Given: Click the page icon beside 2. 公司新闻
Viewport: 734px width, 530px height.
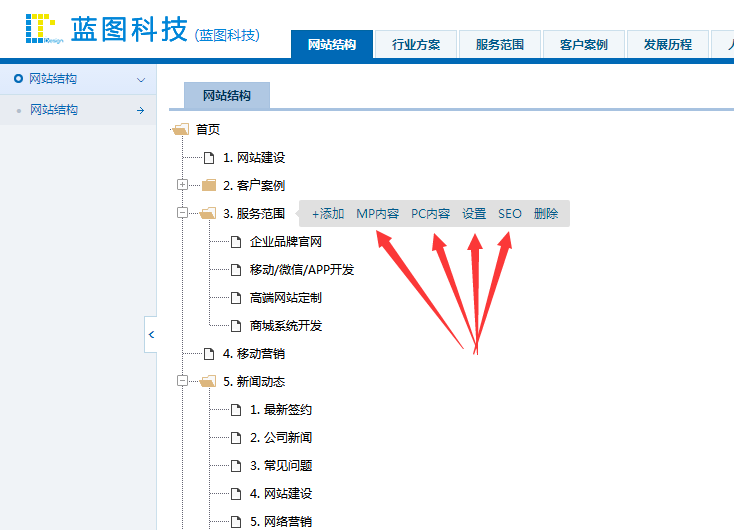Looking at the screenshot, I should coord(236,438).
